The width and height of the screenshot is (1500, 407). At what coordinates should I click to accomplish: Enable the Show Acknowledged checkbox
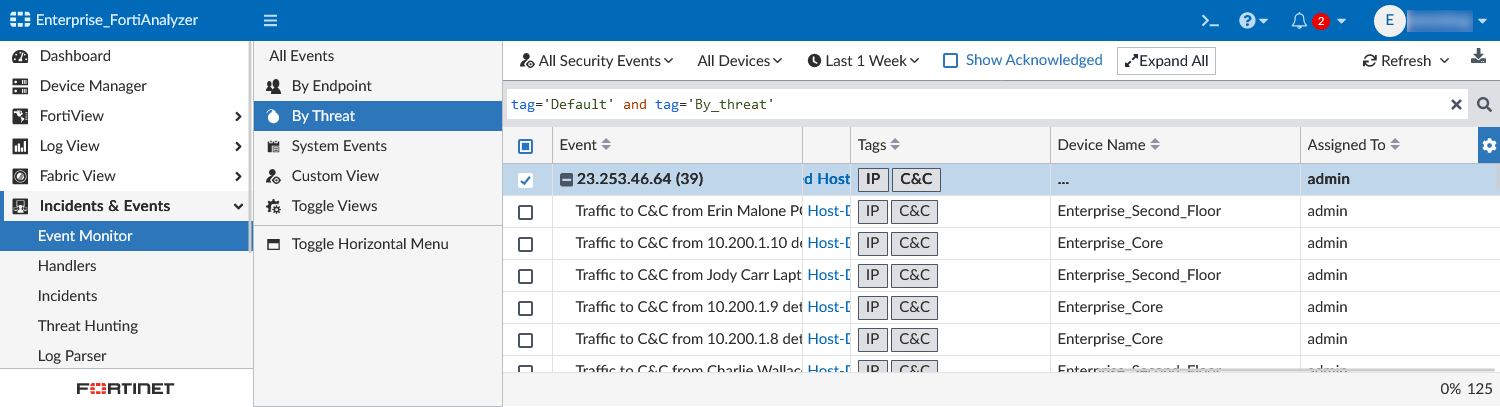[951, 60]
